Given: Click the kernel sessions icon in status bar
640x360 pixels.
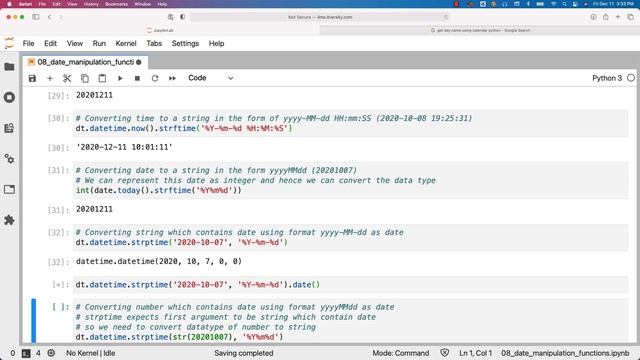Looking at the screenshot, I should 51,353.
